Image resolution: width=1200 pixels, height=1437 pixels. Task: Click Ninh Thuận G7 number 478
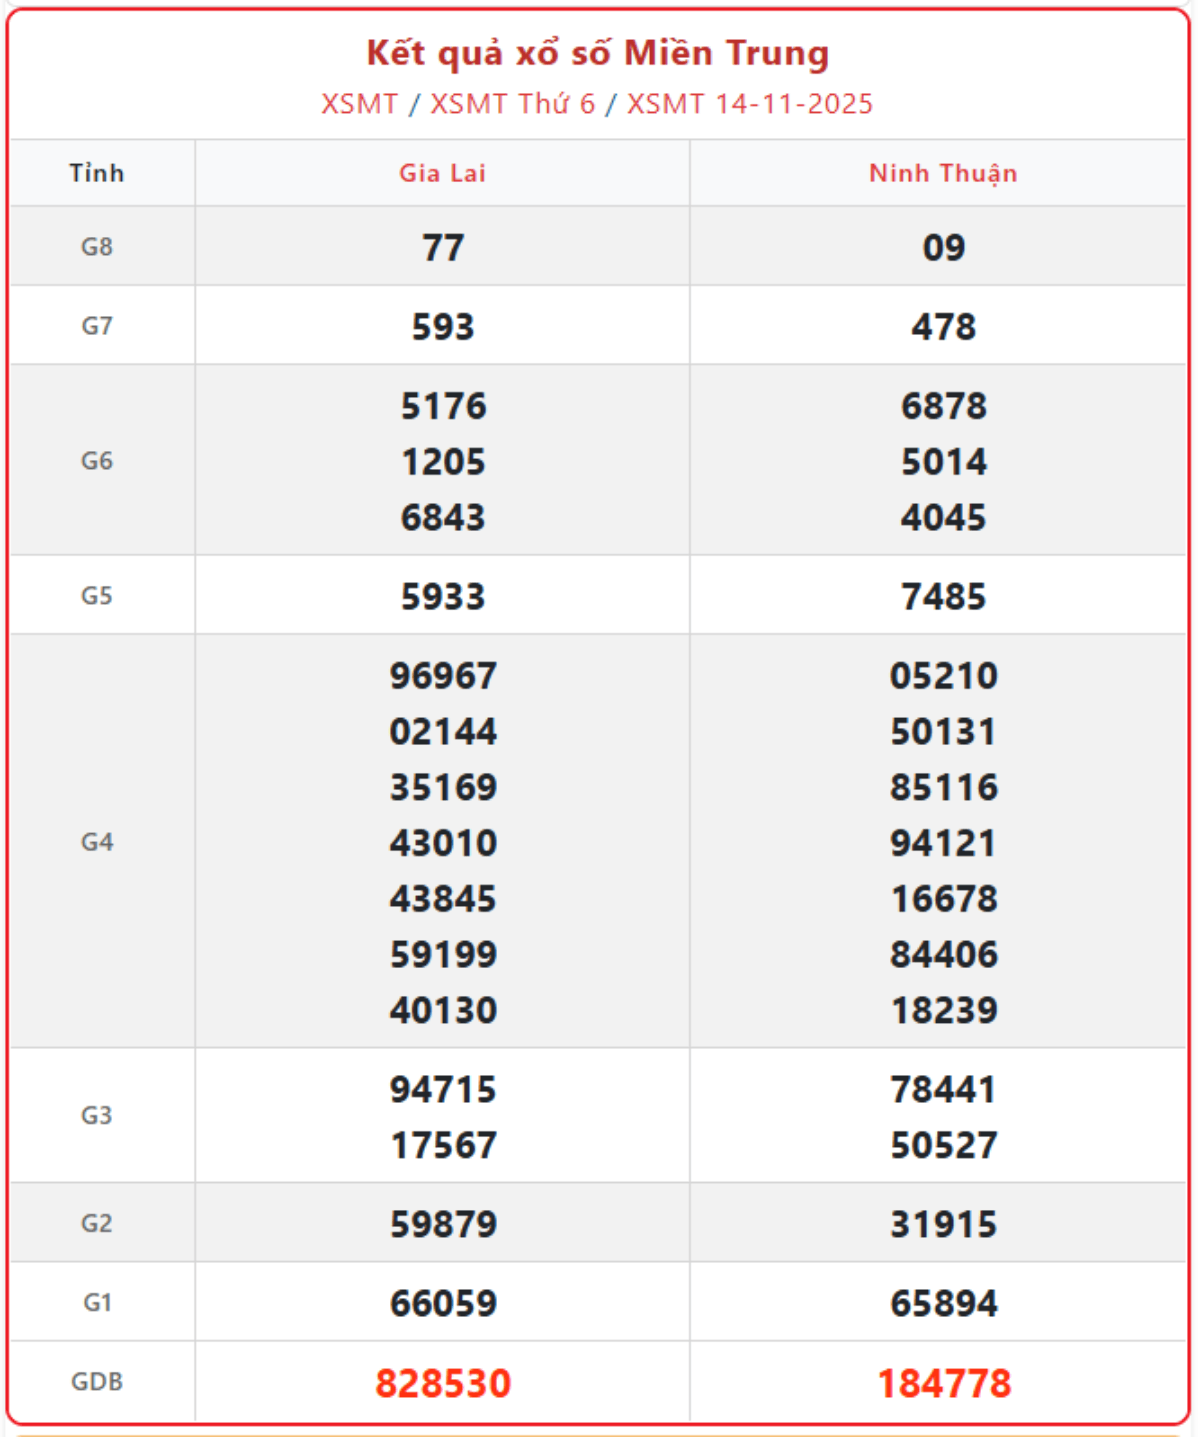tap(944, 326)
